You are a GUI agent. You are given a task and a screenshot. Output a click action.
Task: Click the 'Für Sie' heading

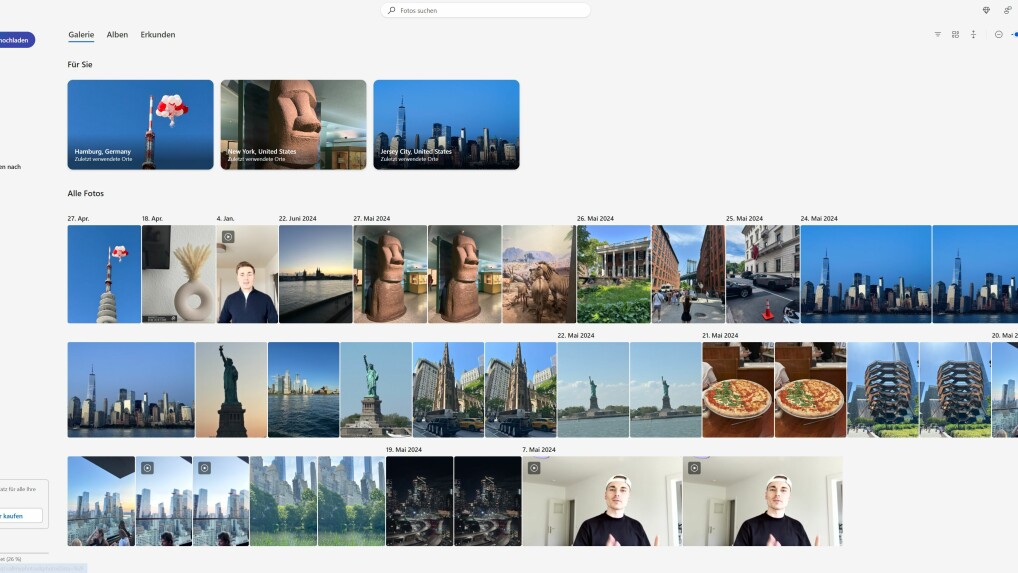click(x=80, y=64)
